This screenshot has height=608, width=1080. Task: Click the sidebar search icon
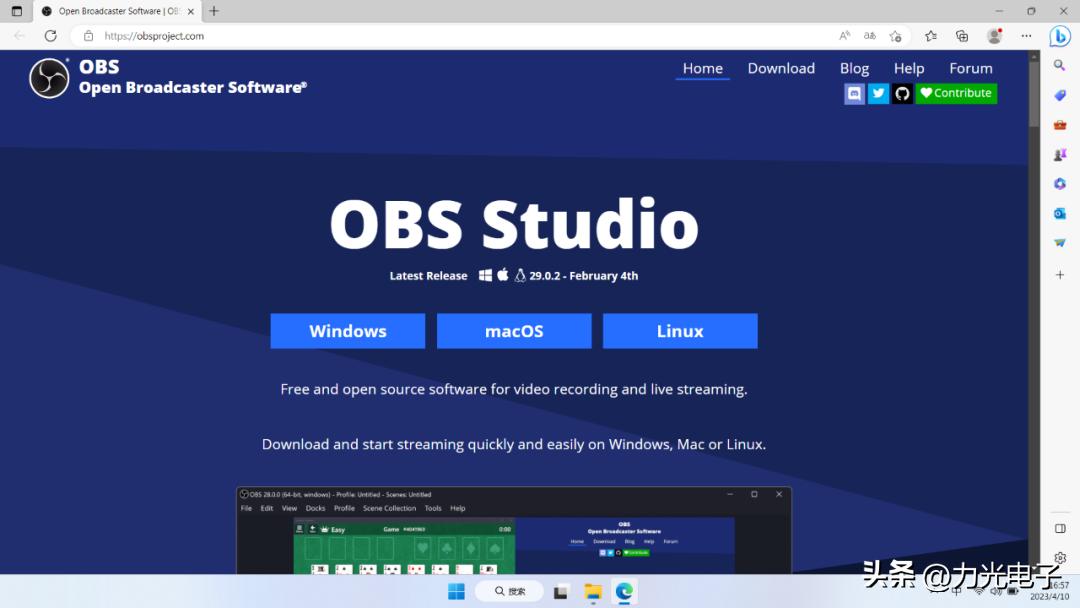[1060, 65]
